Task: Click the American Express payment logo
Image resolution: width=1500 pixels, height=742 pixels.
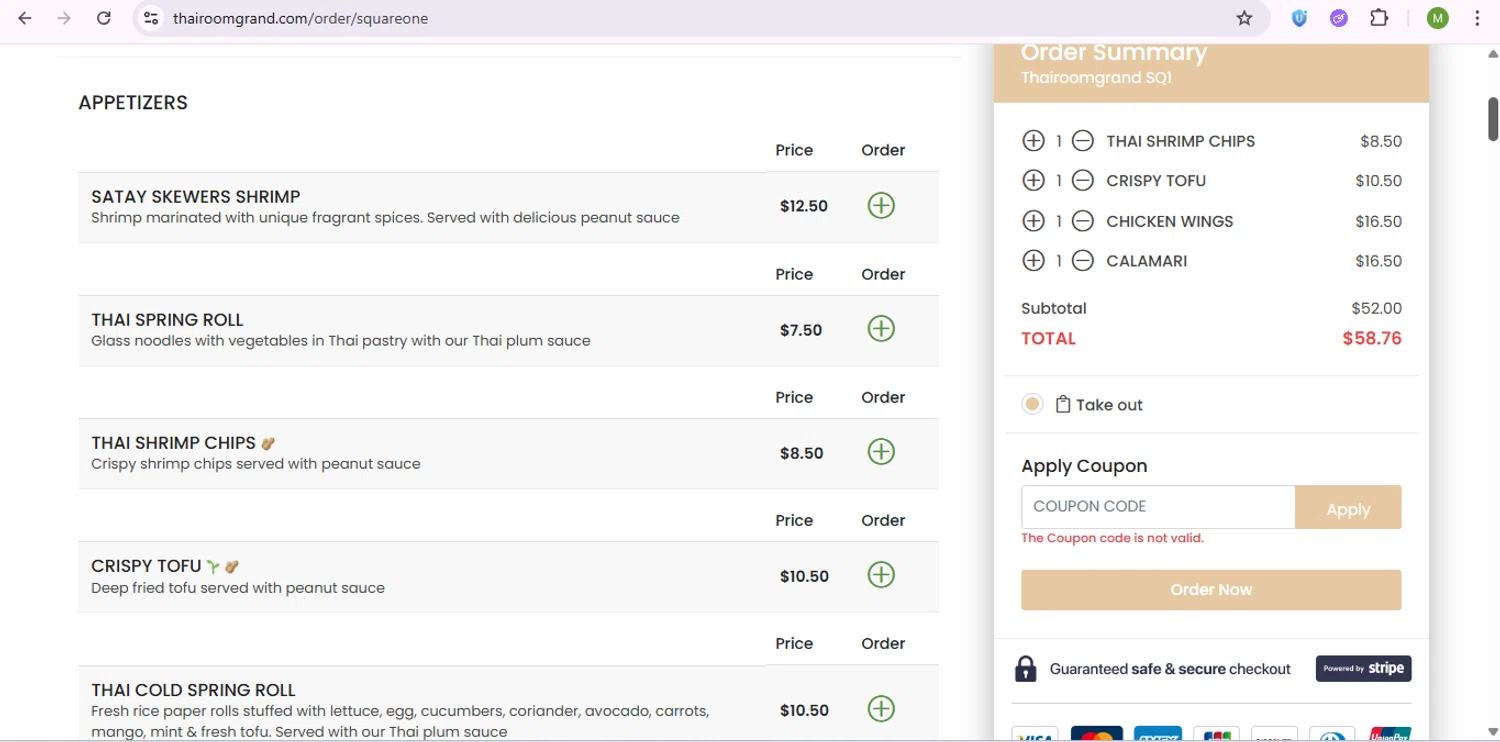Action: pyautogui.click(x=1158, y=735)
